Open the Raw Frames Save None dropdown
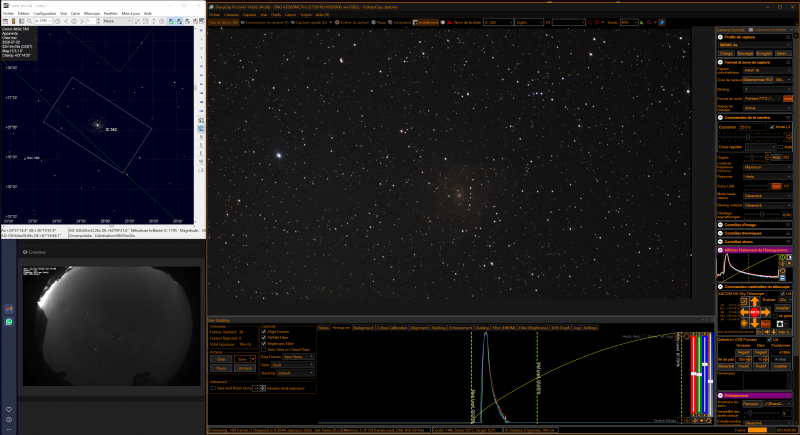Viewport: 800px width, 435px height. coord(298,357)
